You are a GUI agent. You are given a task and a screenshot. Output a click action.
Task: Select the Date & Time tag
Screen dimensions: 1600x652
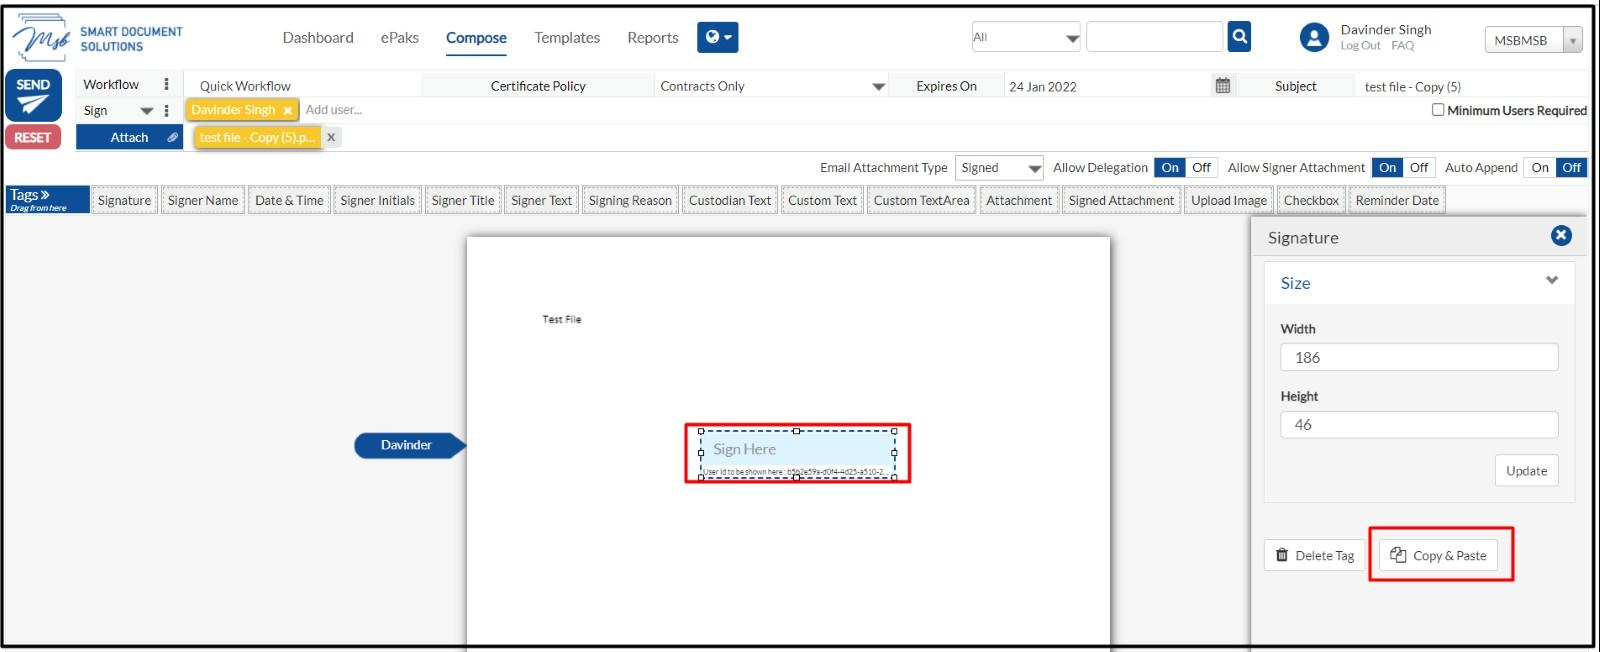(289, 200)
